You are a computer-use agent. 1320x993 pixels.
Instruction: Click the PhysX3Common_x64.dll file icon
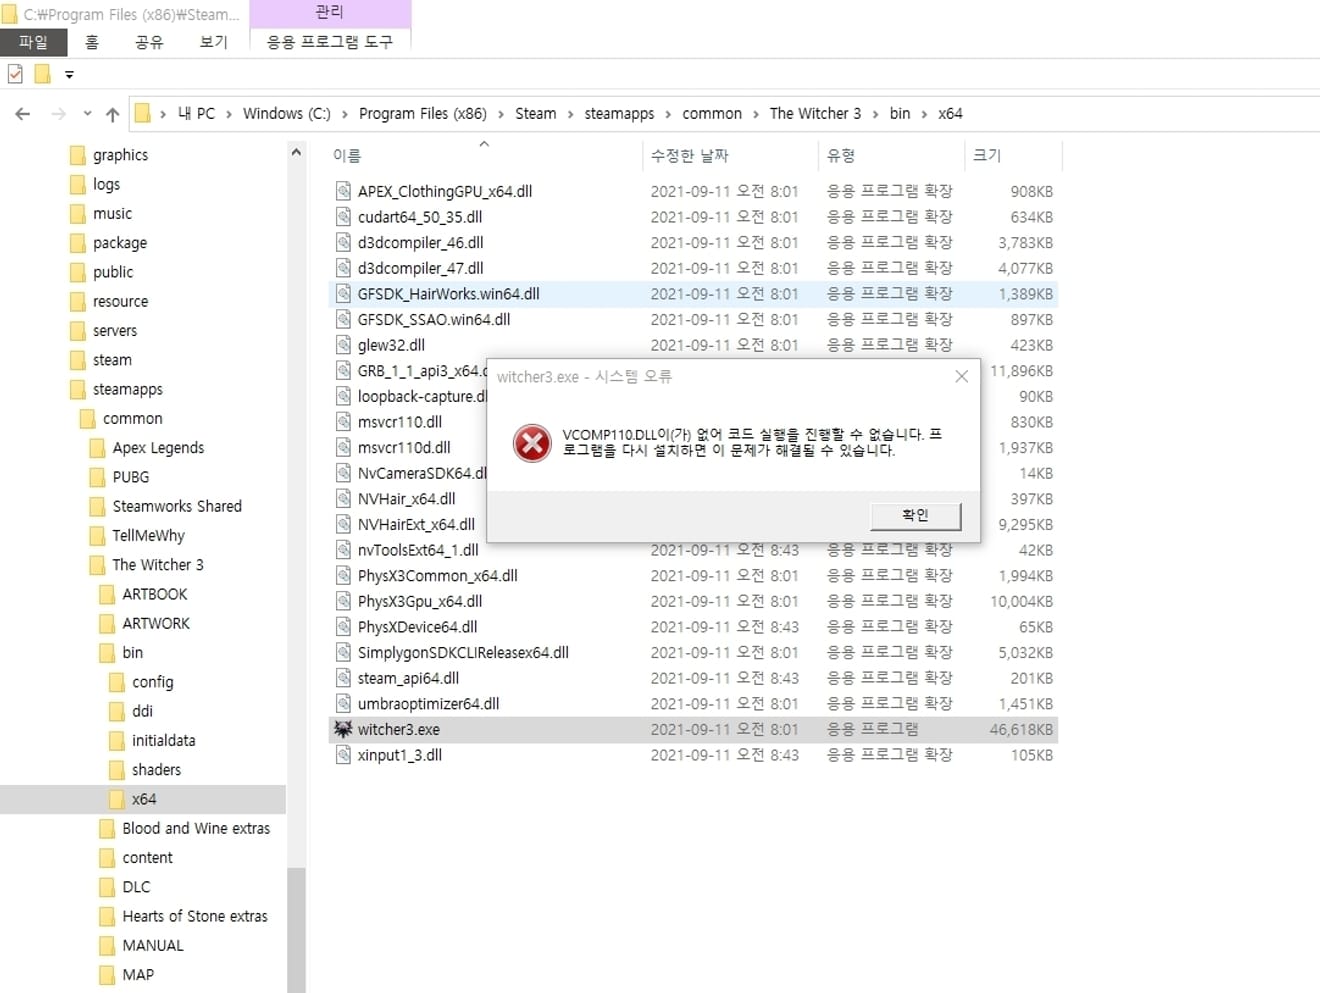(343, 575)
